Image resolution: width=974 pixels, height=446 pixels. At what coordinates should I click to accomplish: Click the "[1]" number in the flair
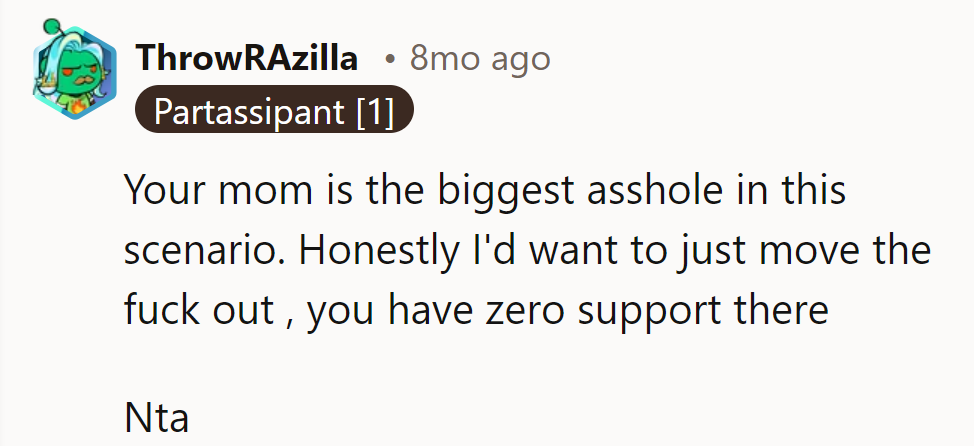coord(375,114)
